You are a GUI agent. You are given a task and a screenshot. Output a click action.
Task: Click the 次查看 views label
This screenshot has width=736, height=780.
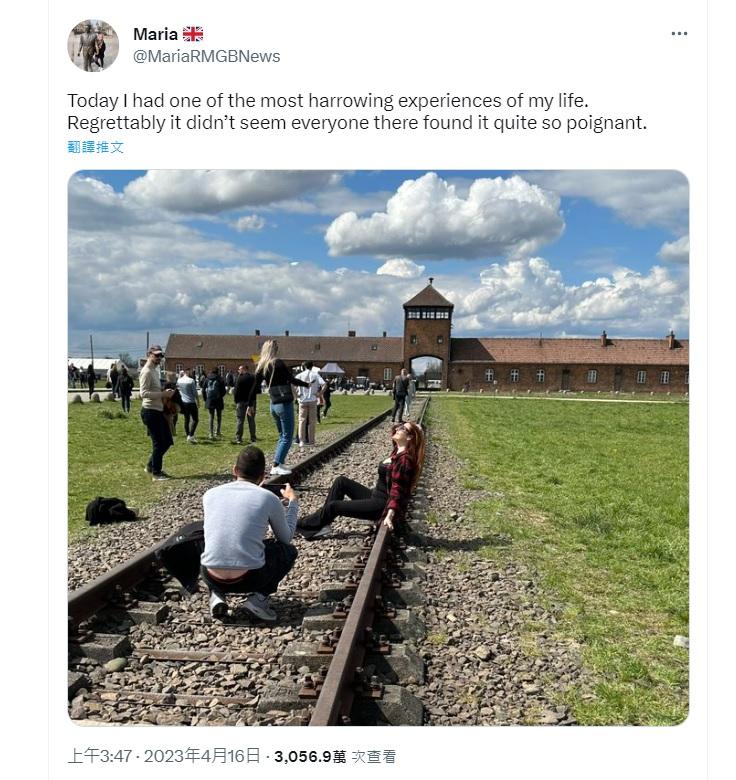(373, 757)
